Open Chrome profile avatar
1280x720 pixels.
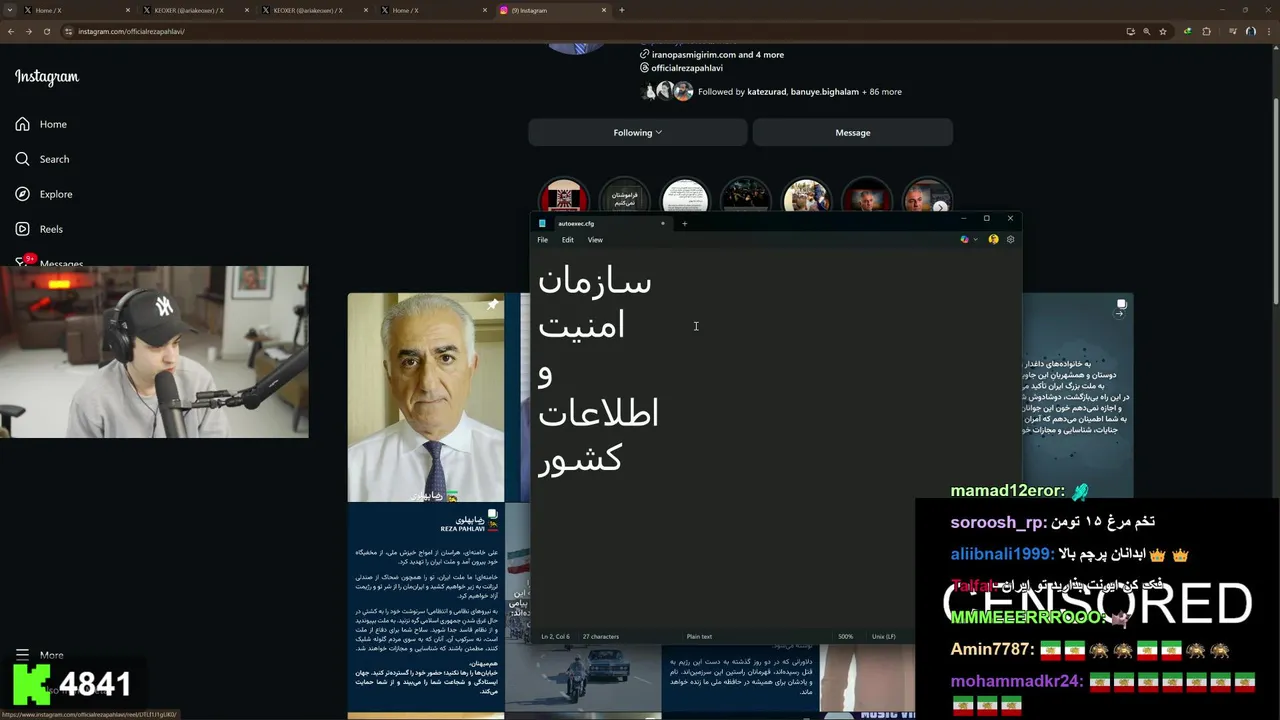click(x=1251, y=31)
